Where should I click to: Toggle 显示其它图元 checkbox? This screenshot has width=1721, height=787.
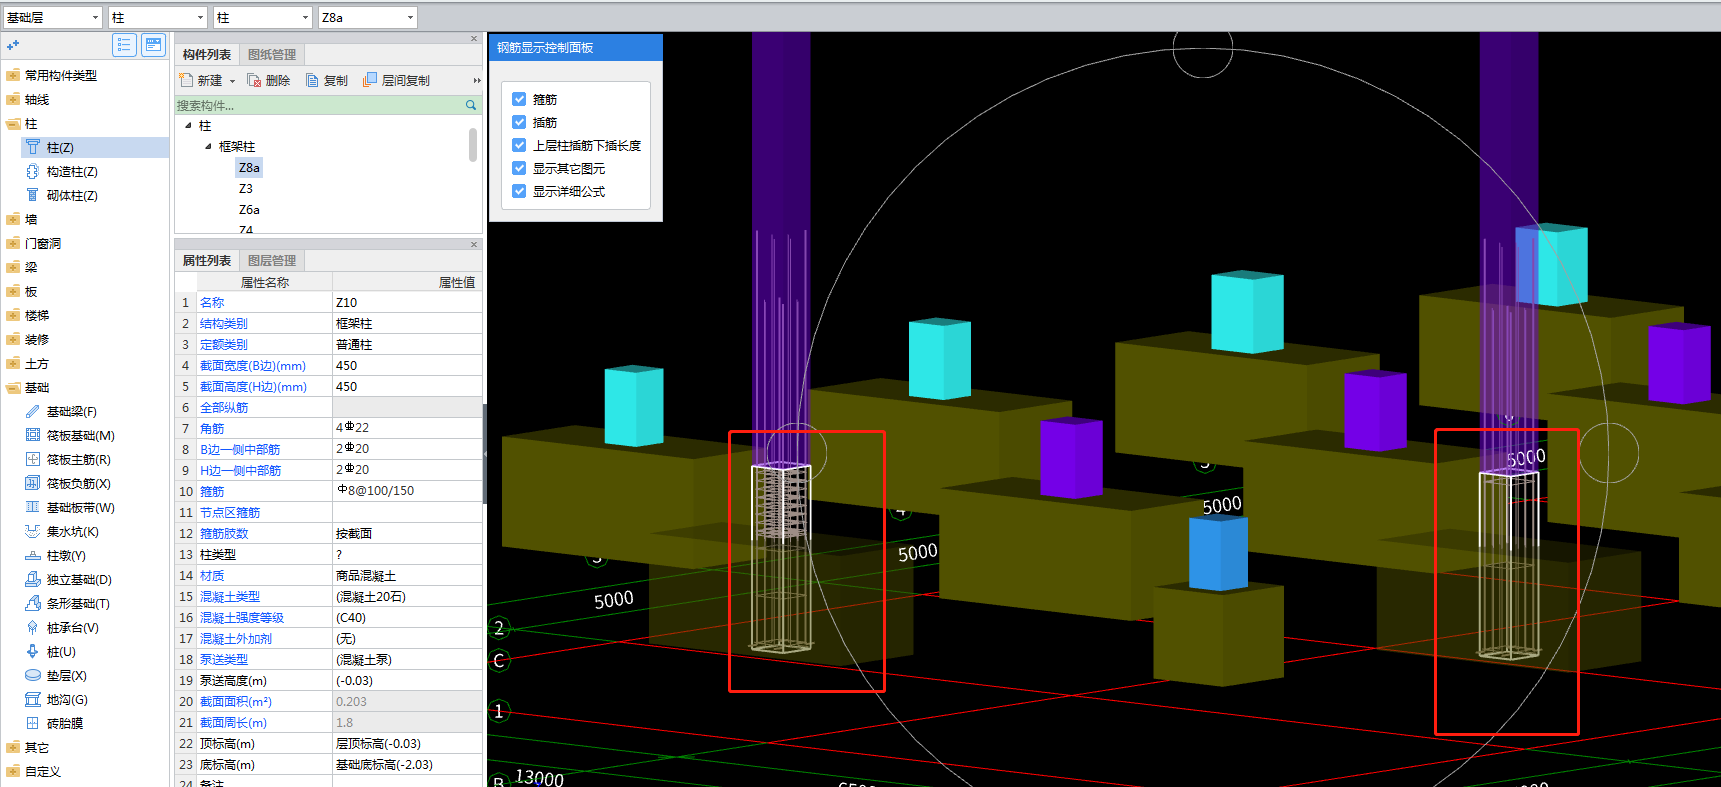[519, 168]
